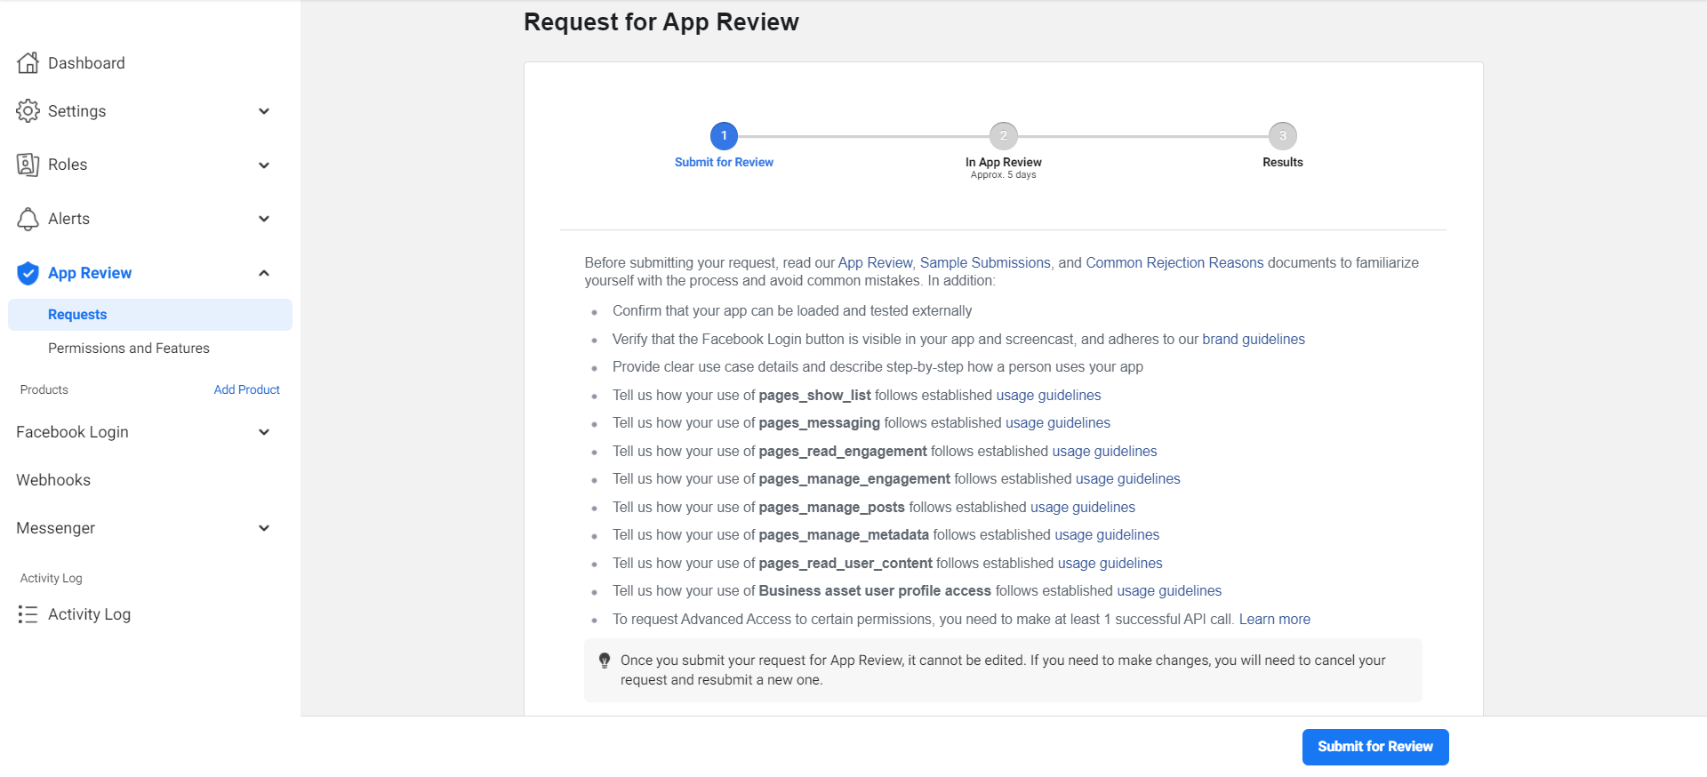This screenshot has height=777, width=1707.
Task: Click the Dashboard house icon
Action: (28, 63)
